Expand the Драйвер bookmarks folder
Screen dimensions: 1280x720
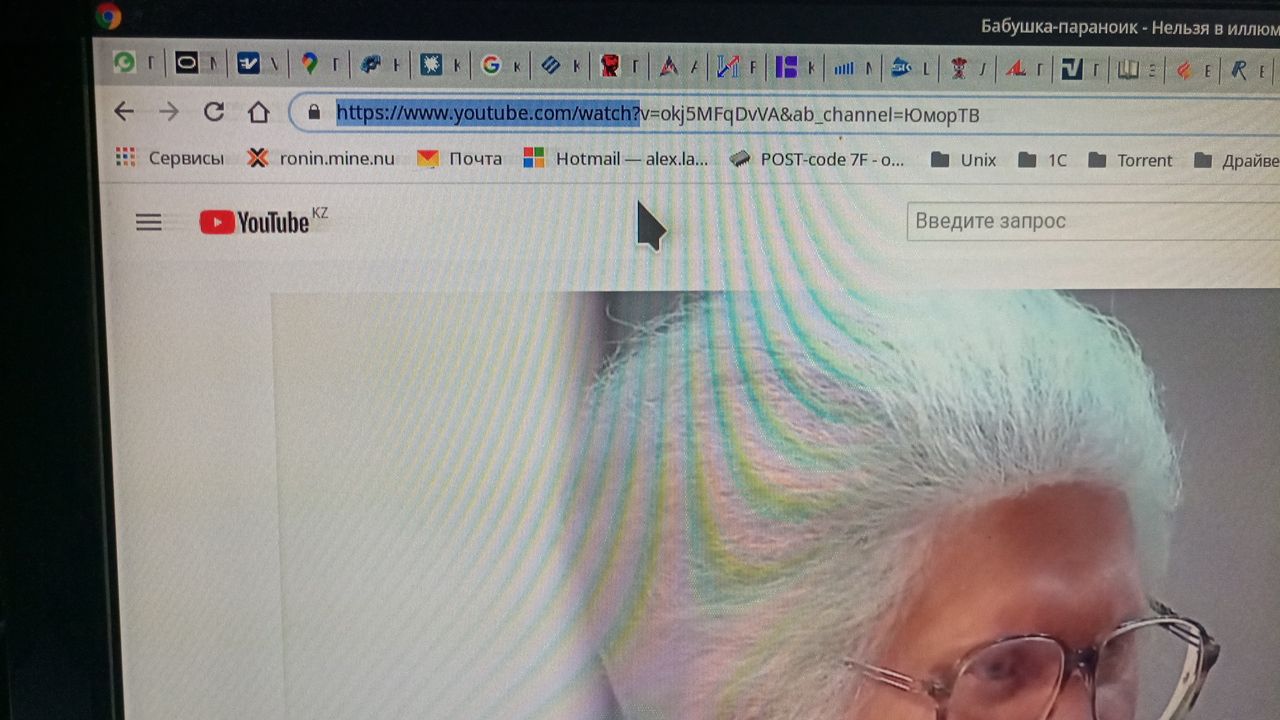tap(1237, 160)
